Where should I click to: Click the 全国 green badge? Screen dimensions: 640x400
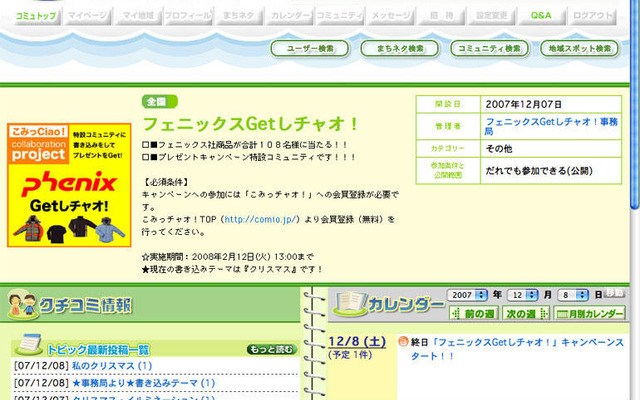pyautogui.click(x=160, y=102)
